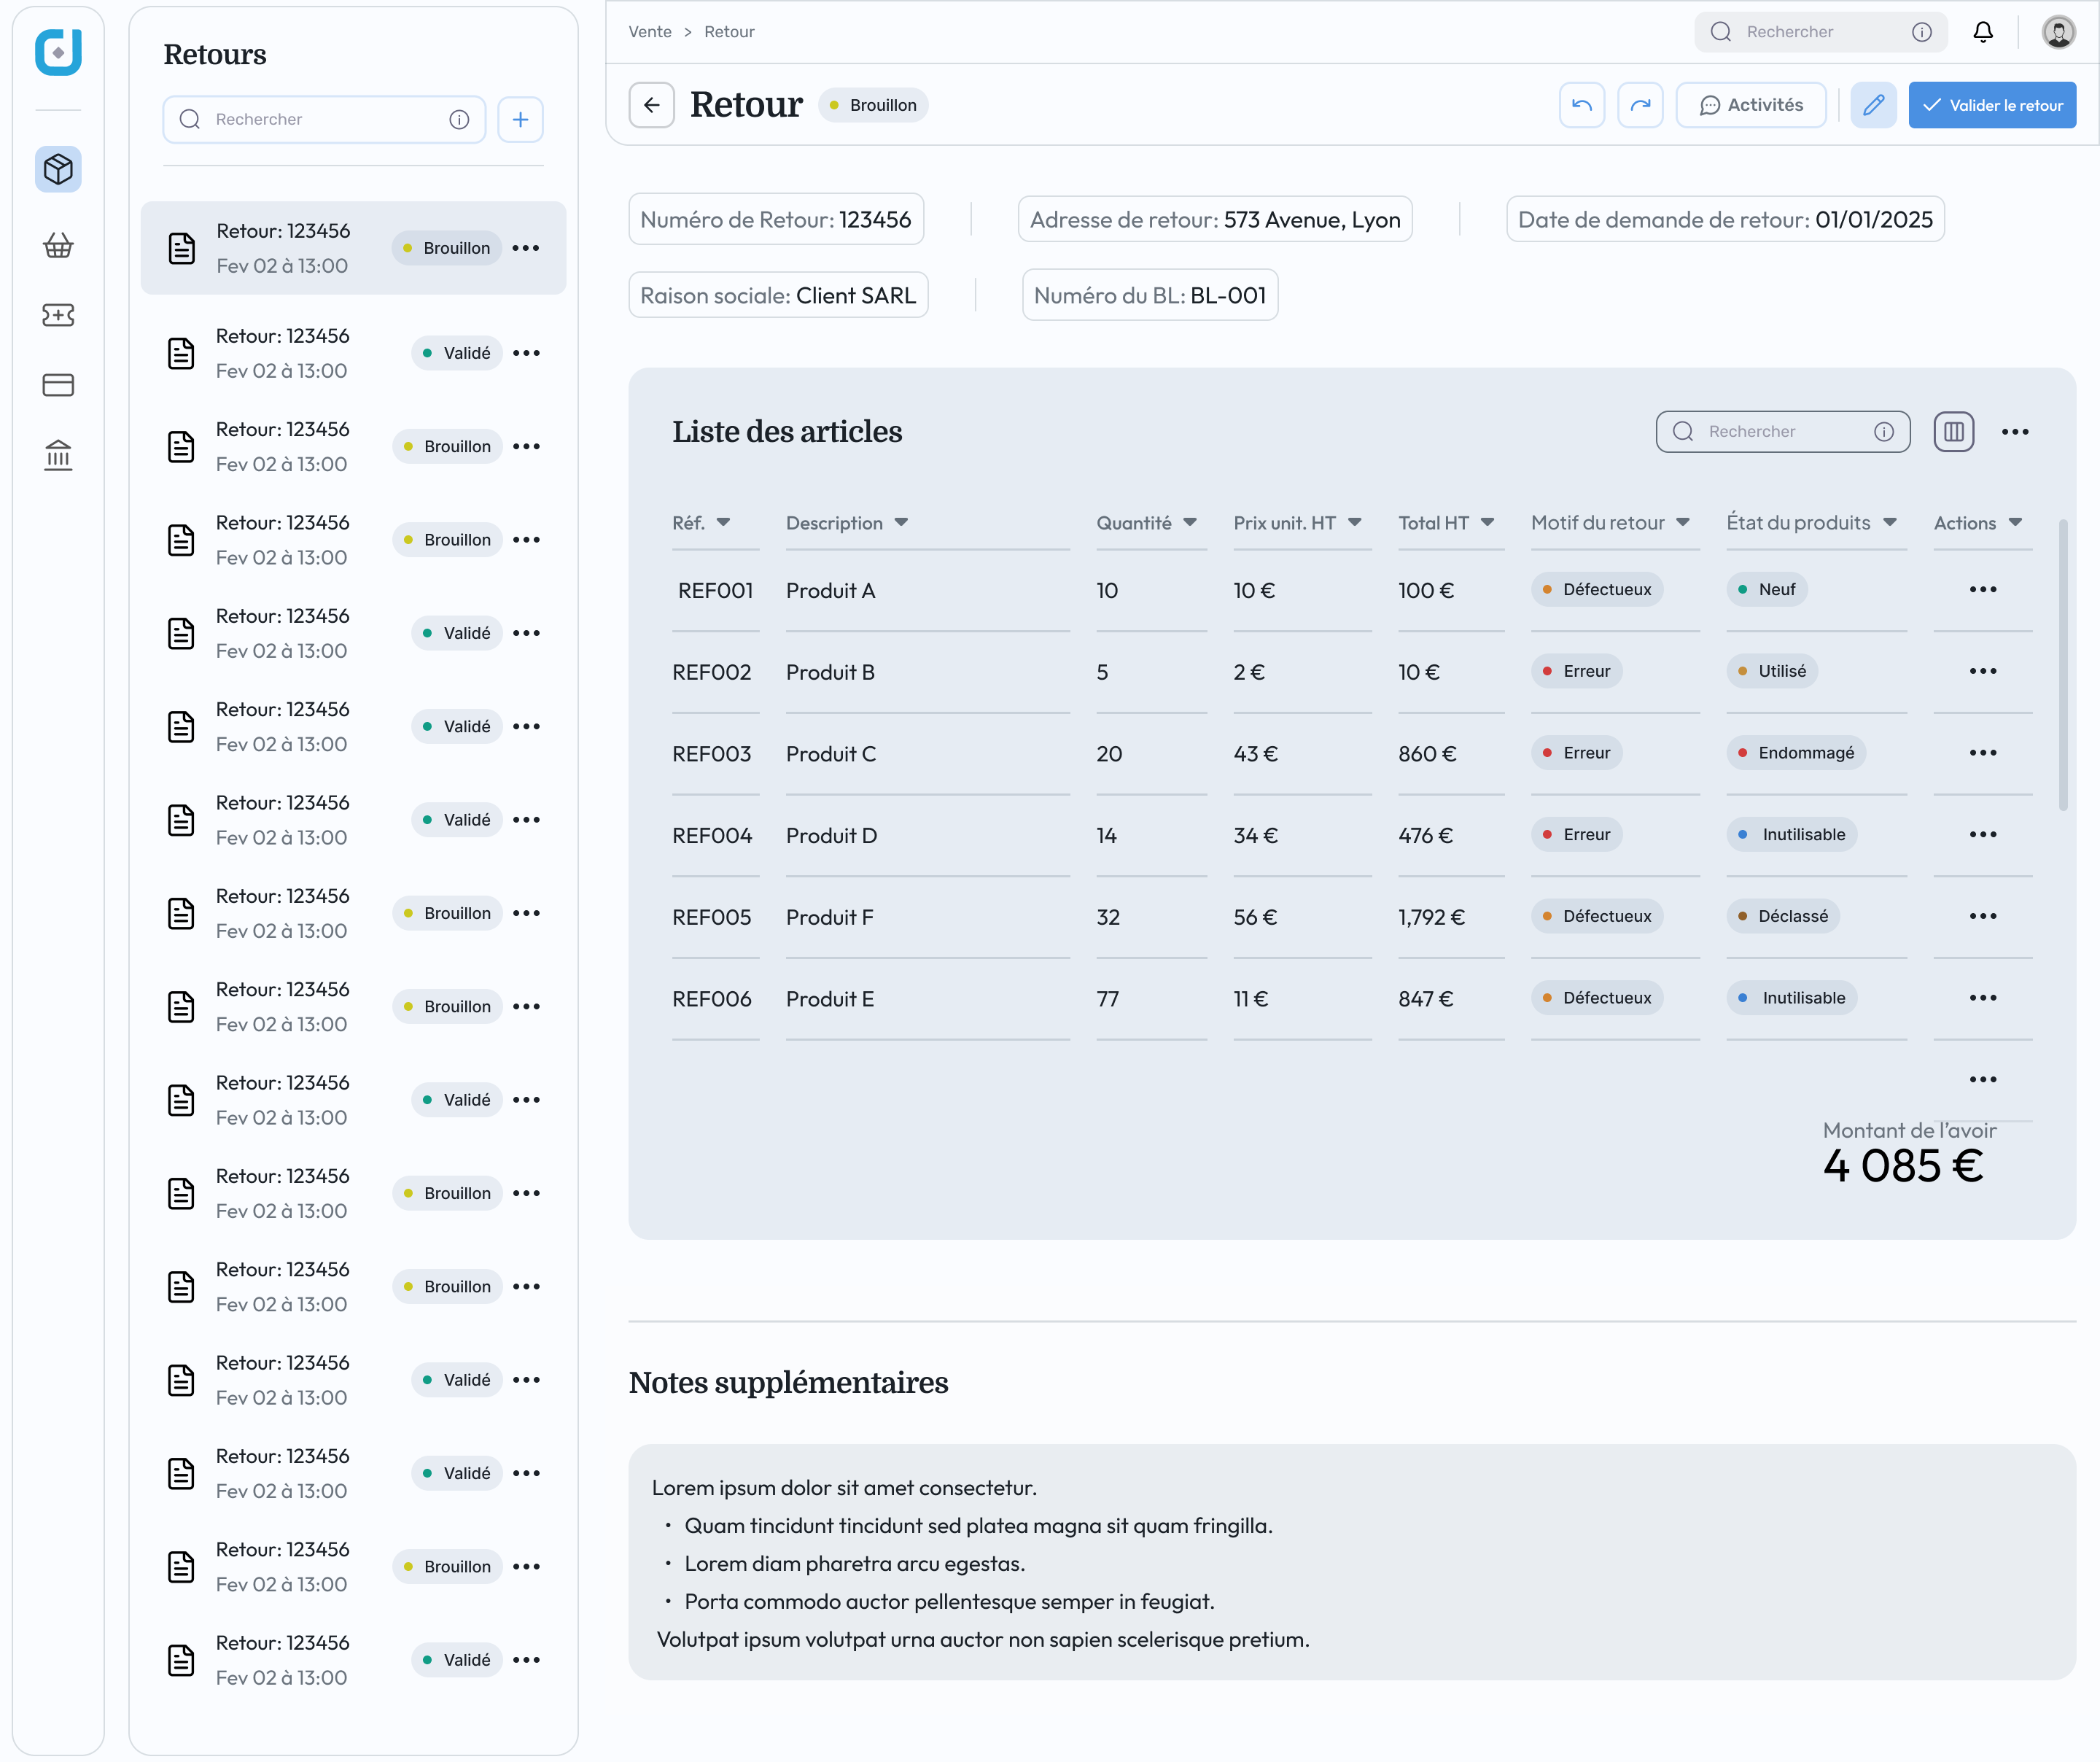
Task: Click info icon in top search bar
Action: coord(1921,32)
